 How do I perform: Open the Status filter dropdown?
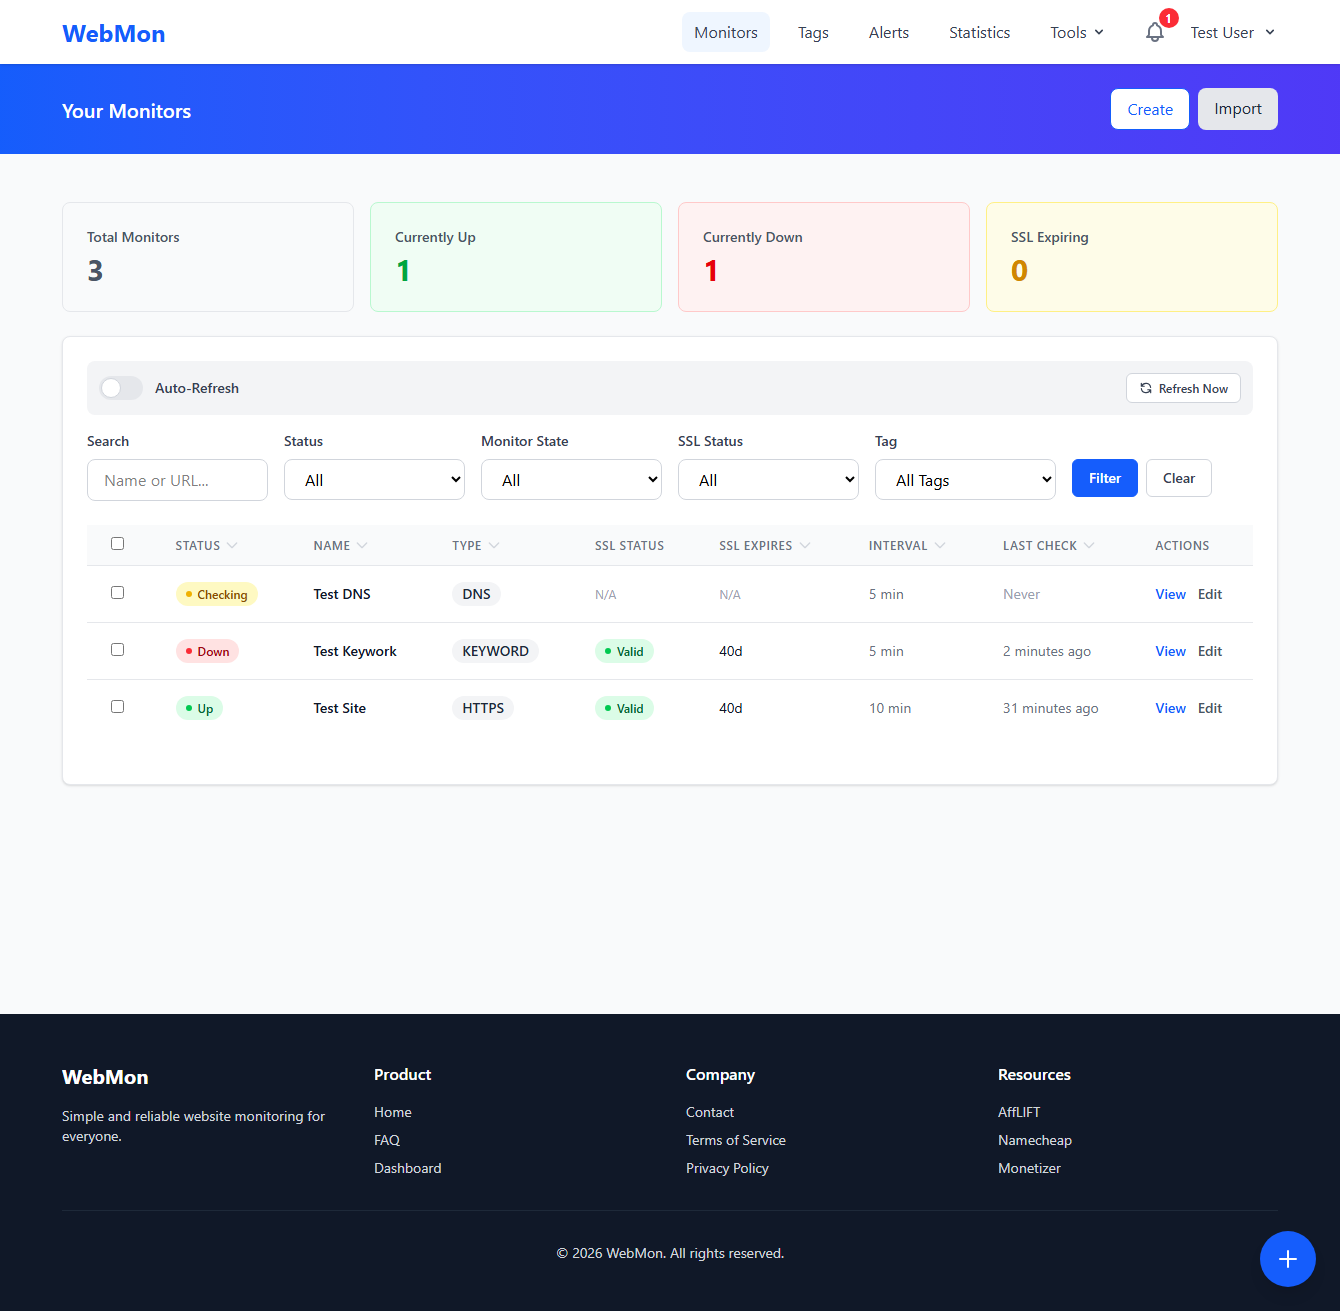click(x=374, y=479)
